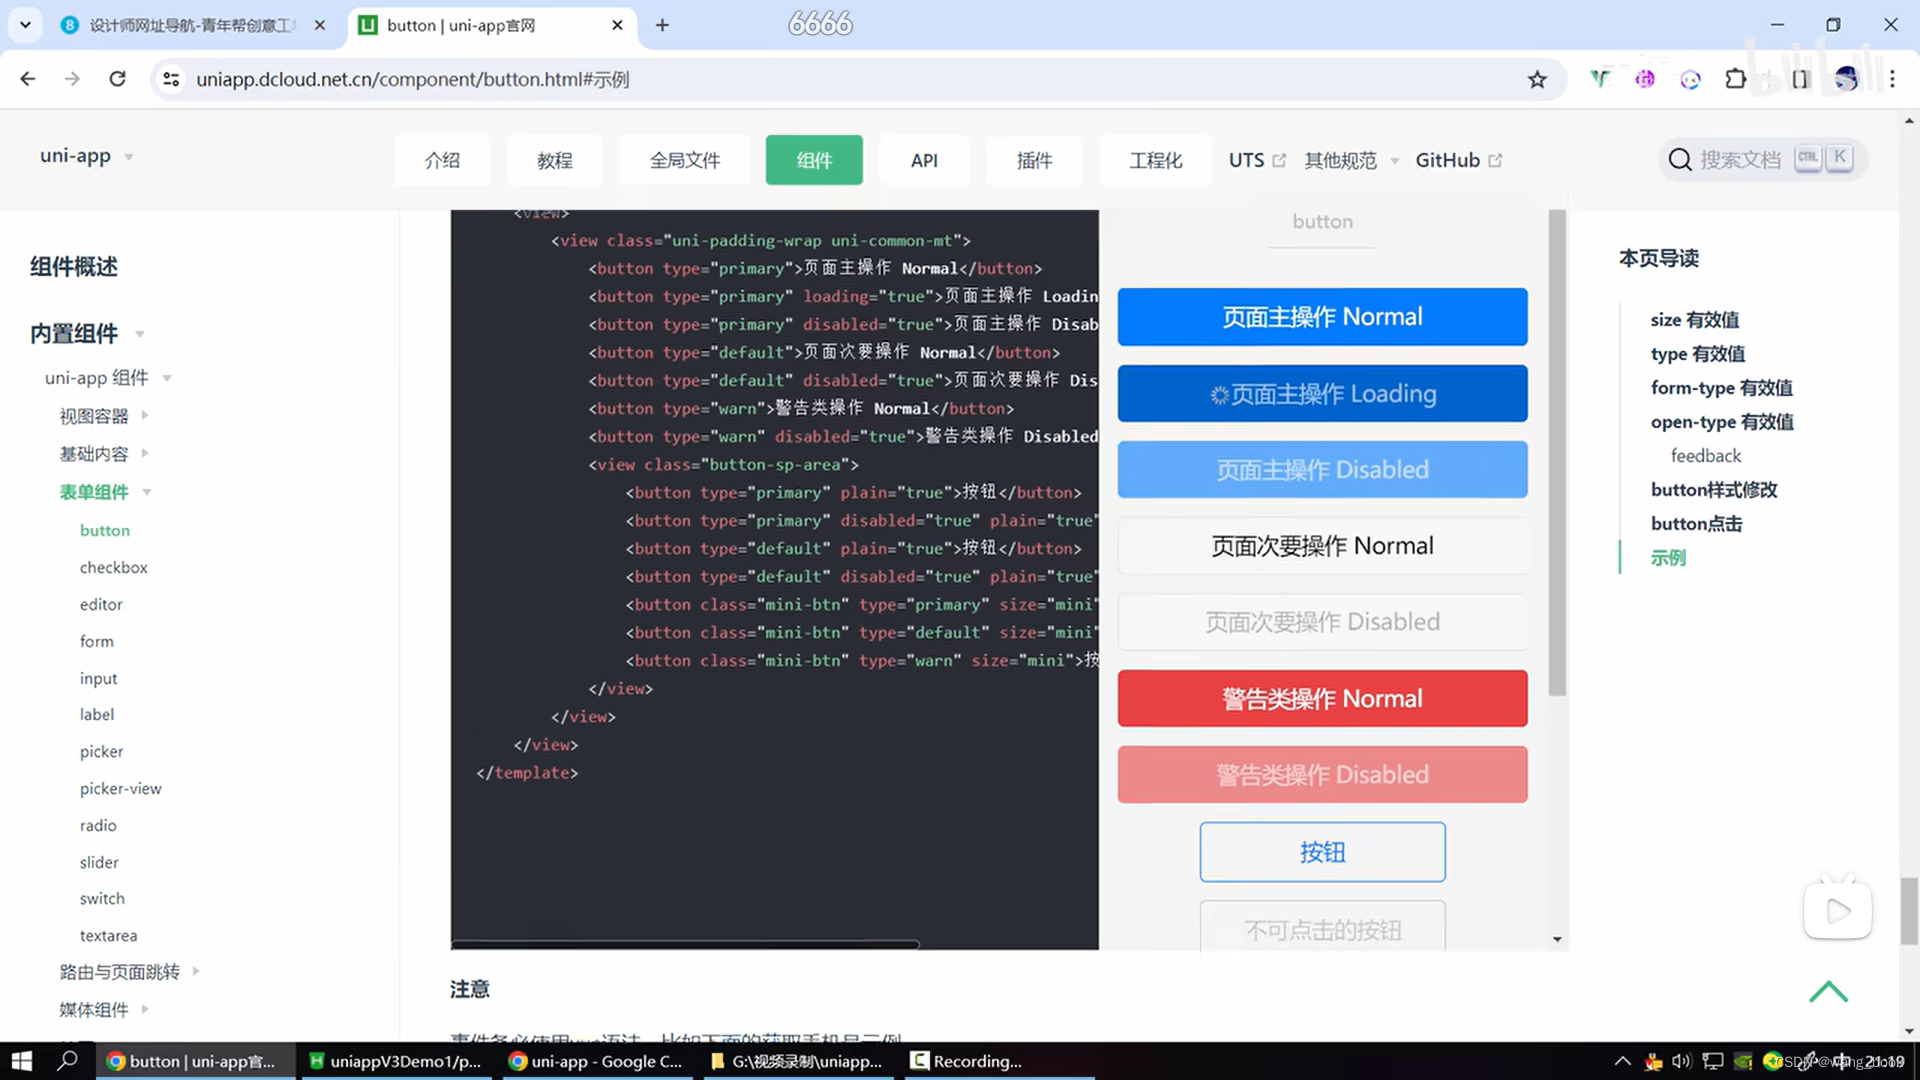Open the checkbox sidebar item
Image resolution: width=1920 pixels, height=1080 pixels.
(113, 567)
